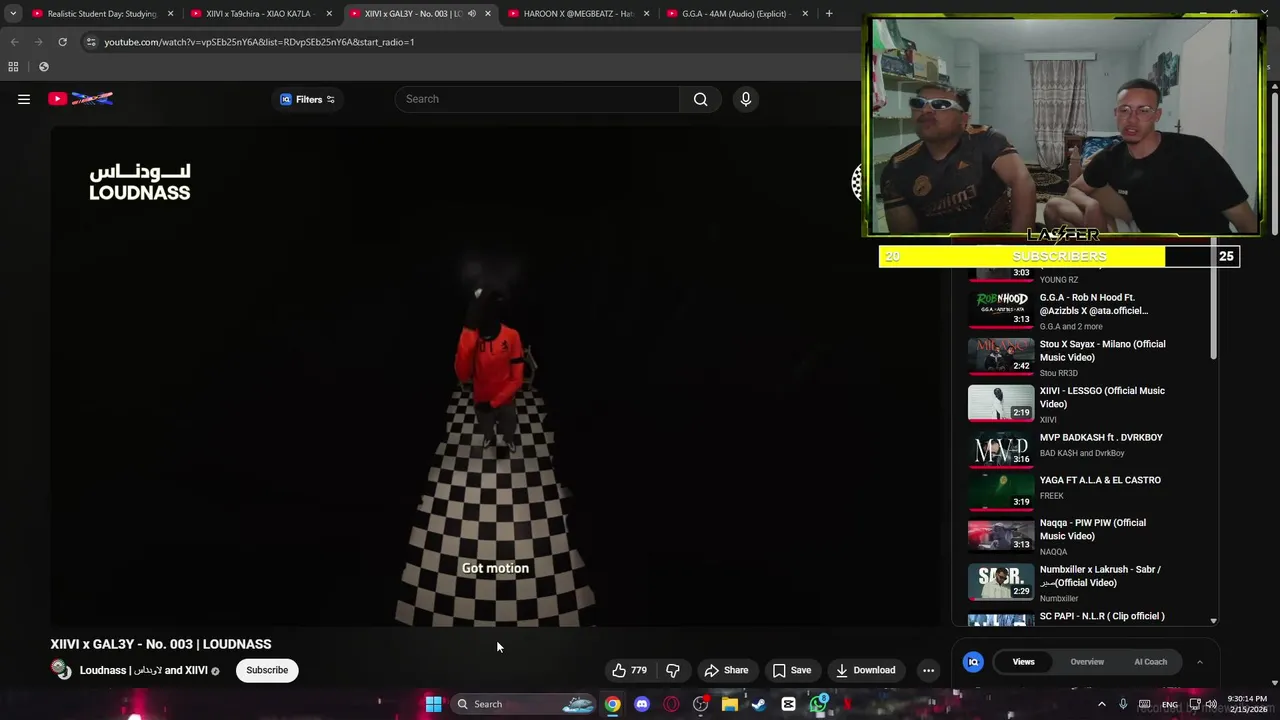
Task: Go to YouTube home via logo
Action: pos(80,99)
